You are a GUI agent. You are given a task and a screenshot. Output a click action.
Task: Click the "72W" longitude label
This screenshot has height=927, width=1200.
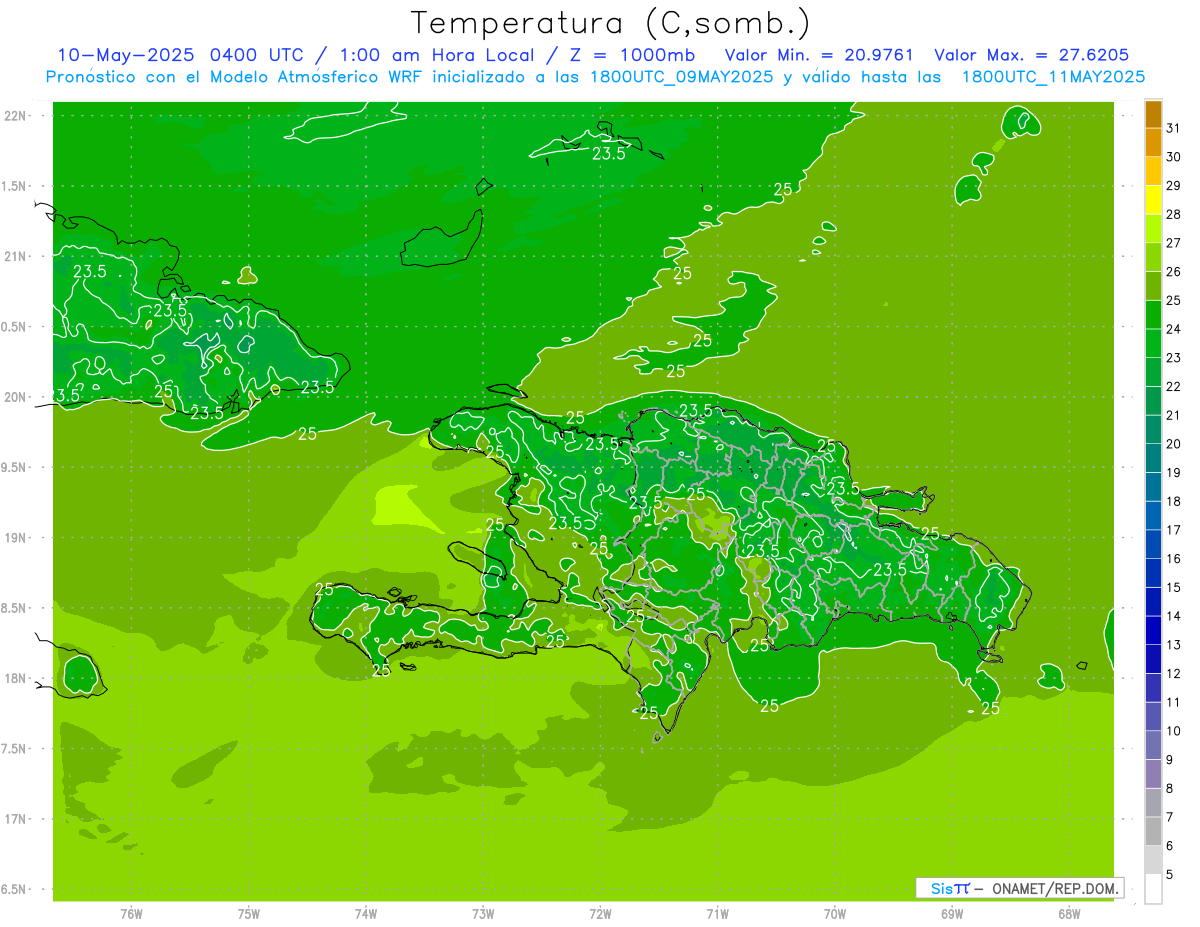click(601, 913)
